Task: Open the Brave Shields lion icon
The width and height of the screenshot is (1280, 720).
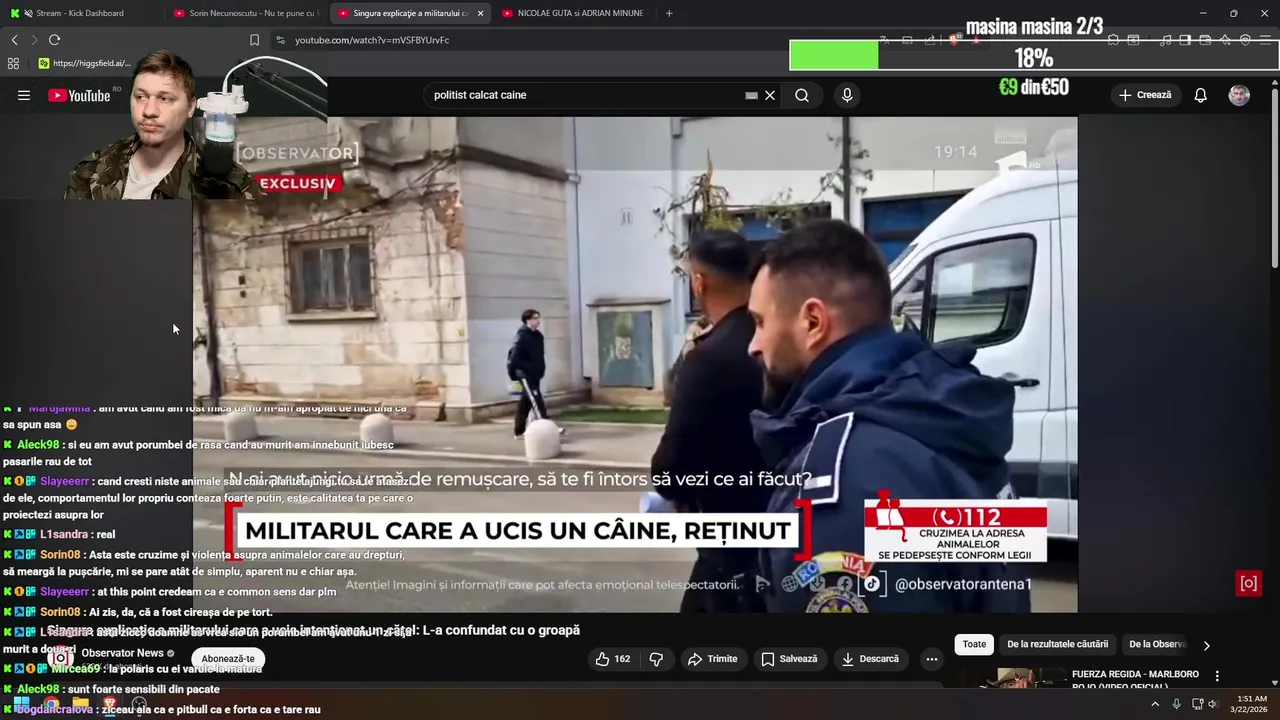Action: (954, 40)
